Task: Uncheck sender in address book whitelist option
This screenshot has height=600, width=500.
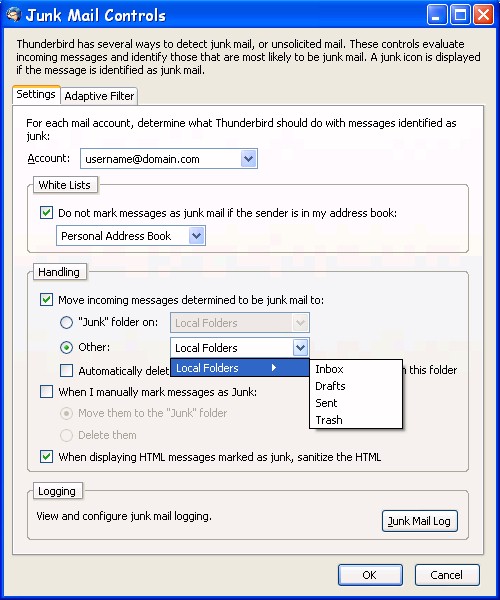Action: tap(46, 212)
